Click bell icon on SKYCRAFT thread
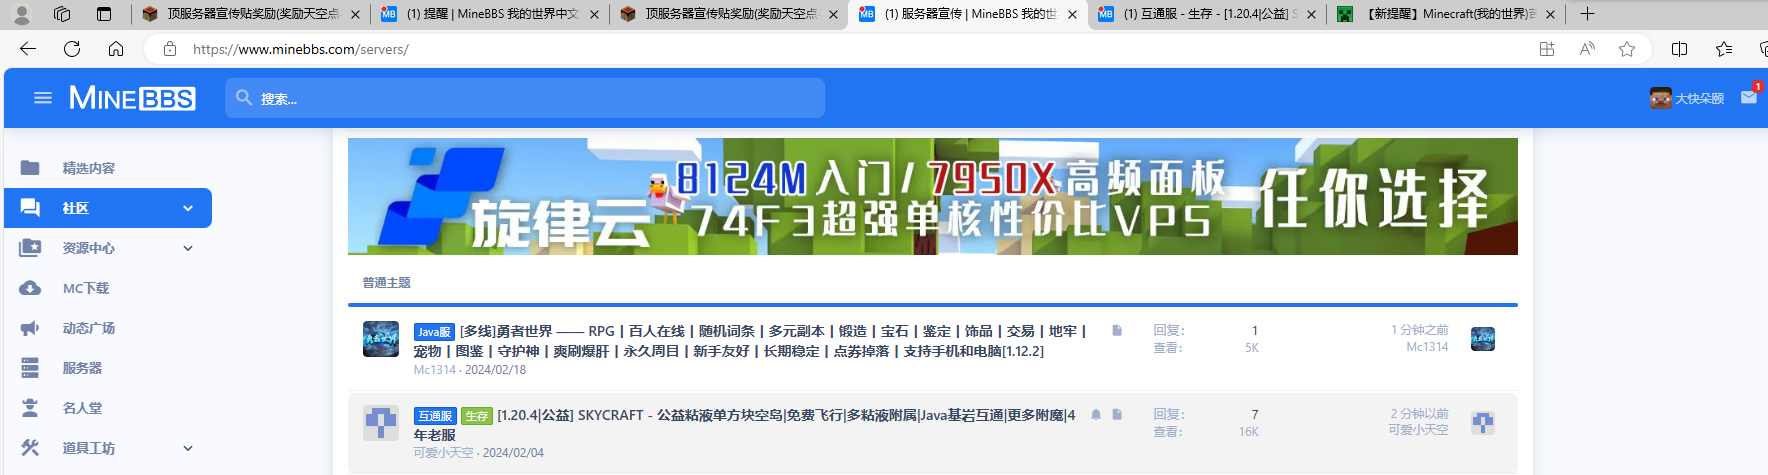Image resolution: width=1768 pixels, height=475 pixels. click(1096, 414)
